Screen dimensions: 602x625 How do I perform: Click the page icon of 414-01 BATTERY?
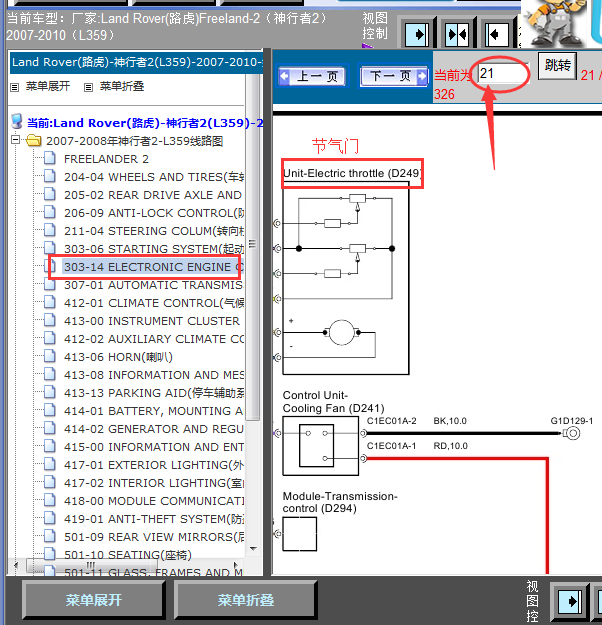click(x=50, y=410)
